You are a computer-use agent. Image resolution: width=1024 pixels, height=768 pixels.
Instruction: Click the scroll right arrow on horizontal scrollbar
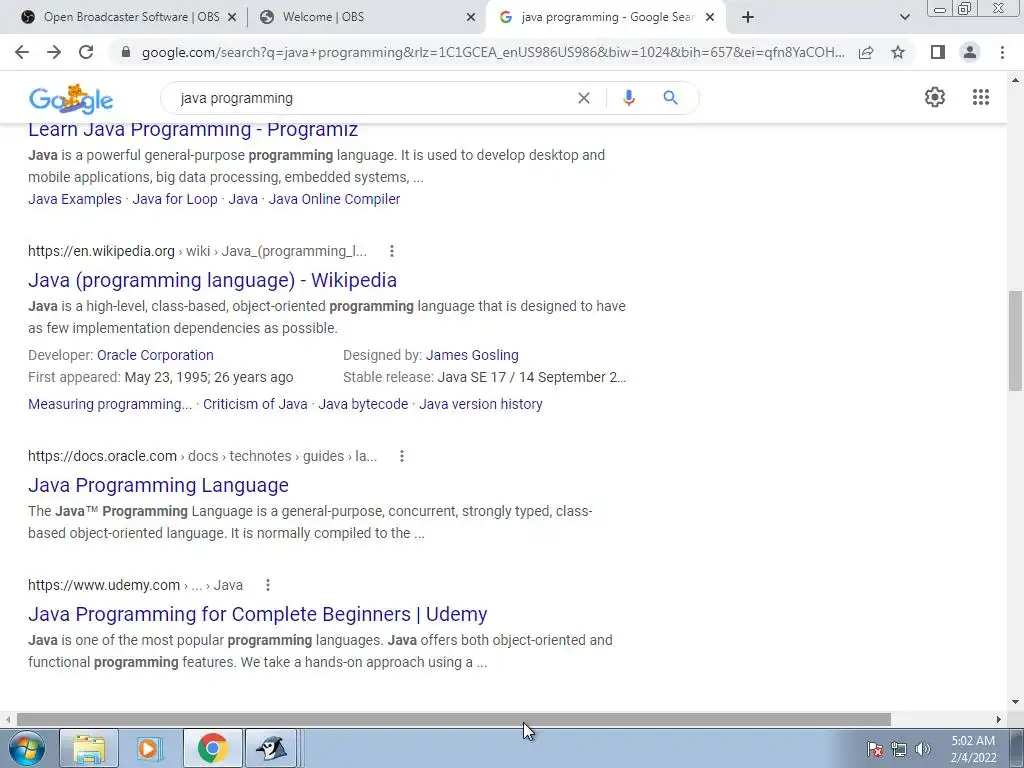pos(999,719)
